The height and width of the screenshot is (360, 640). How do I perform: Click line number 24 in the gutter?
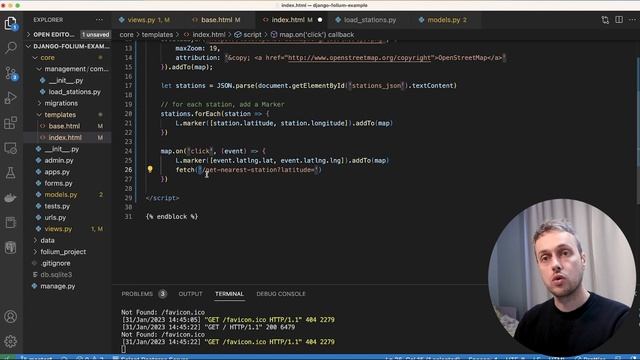129,151
